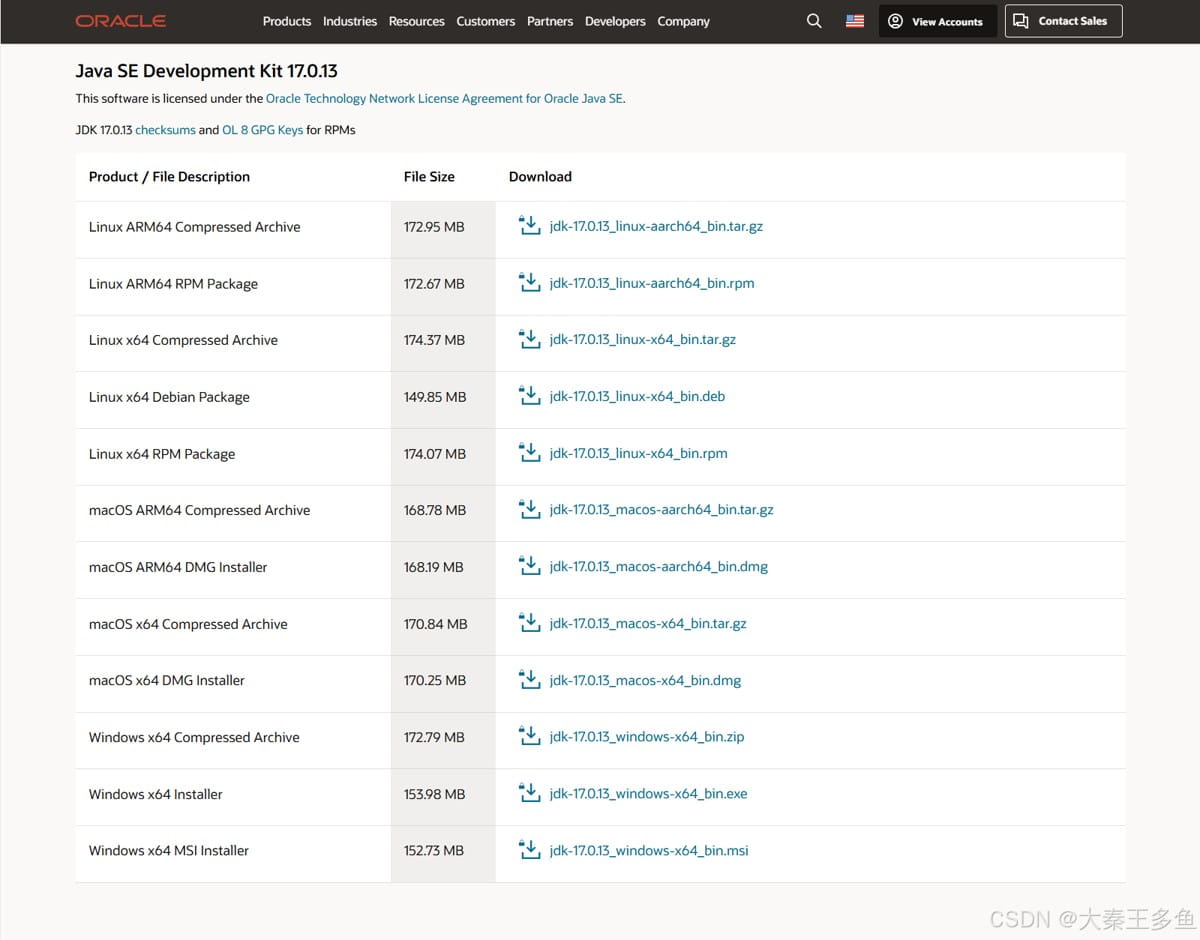Click the search magnifier icon
This screenshot has height=940, width=1200.
click(814, 21)
